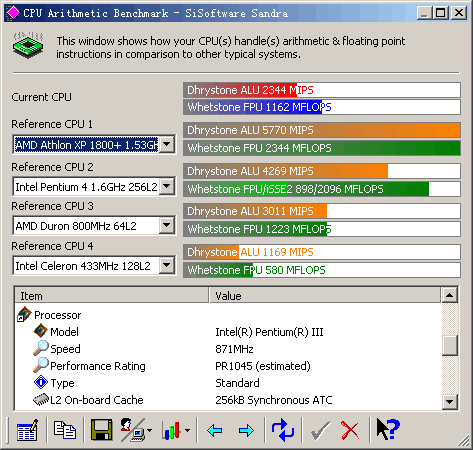Select the Performance Rating row
Image resolution: width=473 pixels, height=450 pixels.
(228, 366)
